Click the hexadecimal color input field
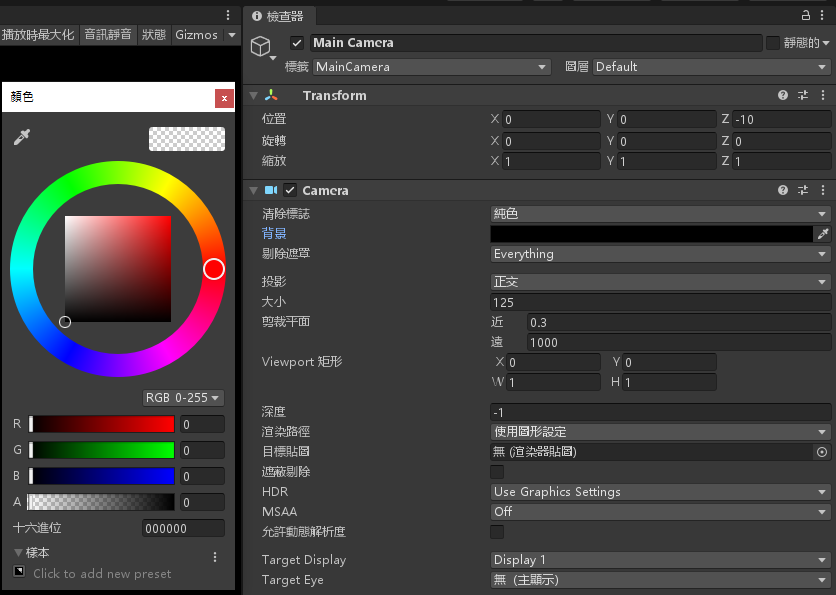Screen dimensions: 836x595 tap(182, 528)
